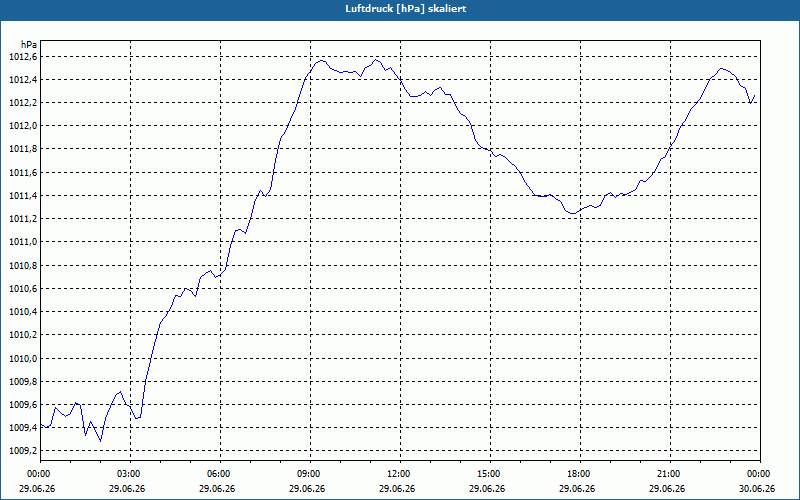Click the chart title Luftdruck [hPa] skaliert
Image resolution: width=800 pixels, height=500 pixels.
coord(406,9)
